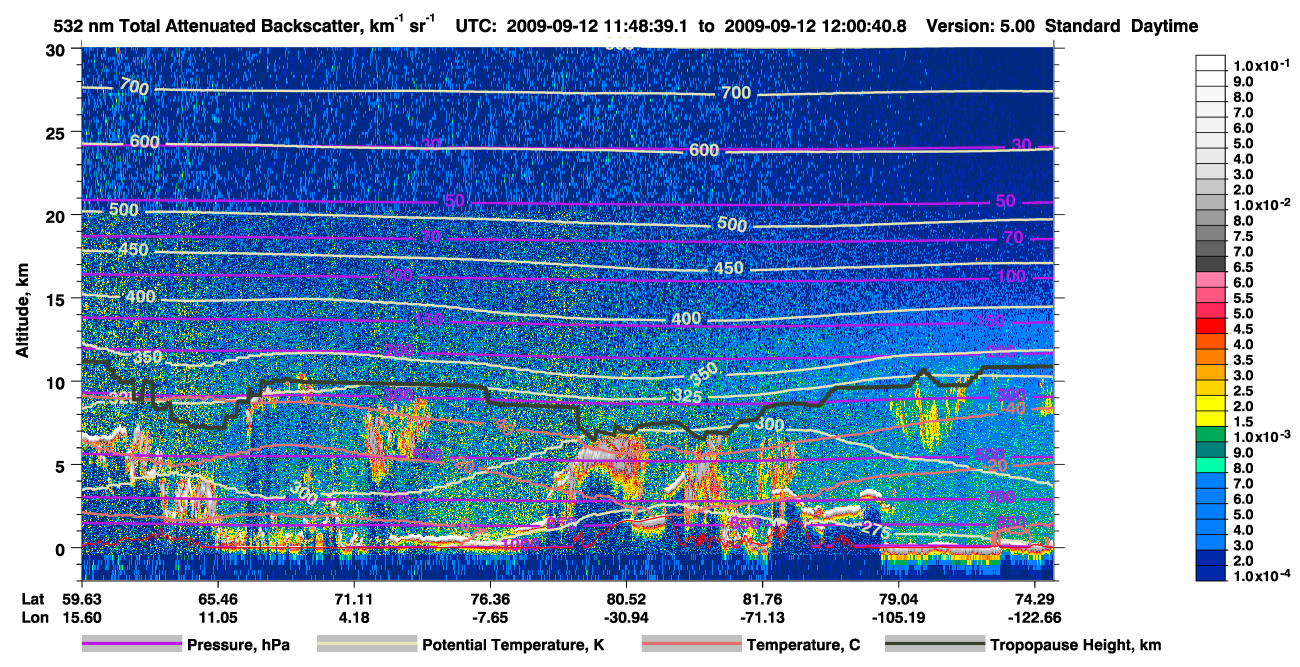This screenshot has width=1300, height=667.
Task: Click the 'Lat' row label
Action: (x=33, y=599)
